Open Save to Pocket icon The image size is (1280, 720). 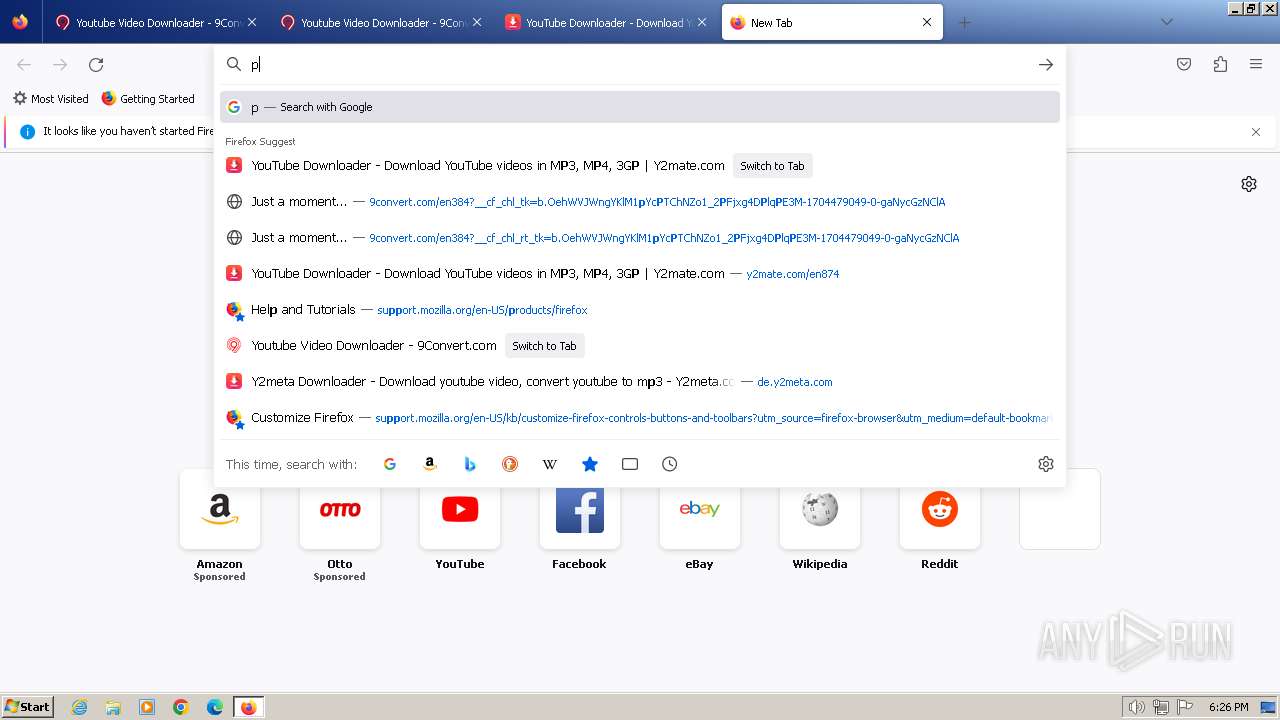(1184, 64)
